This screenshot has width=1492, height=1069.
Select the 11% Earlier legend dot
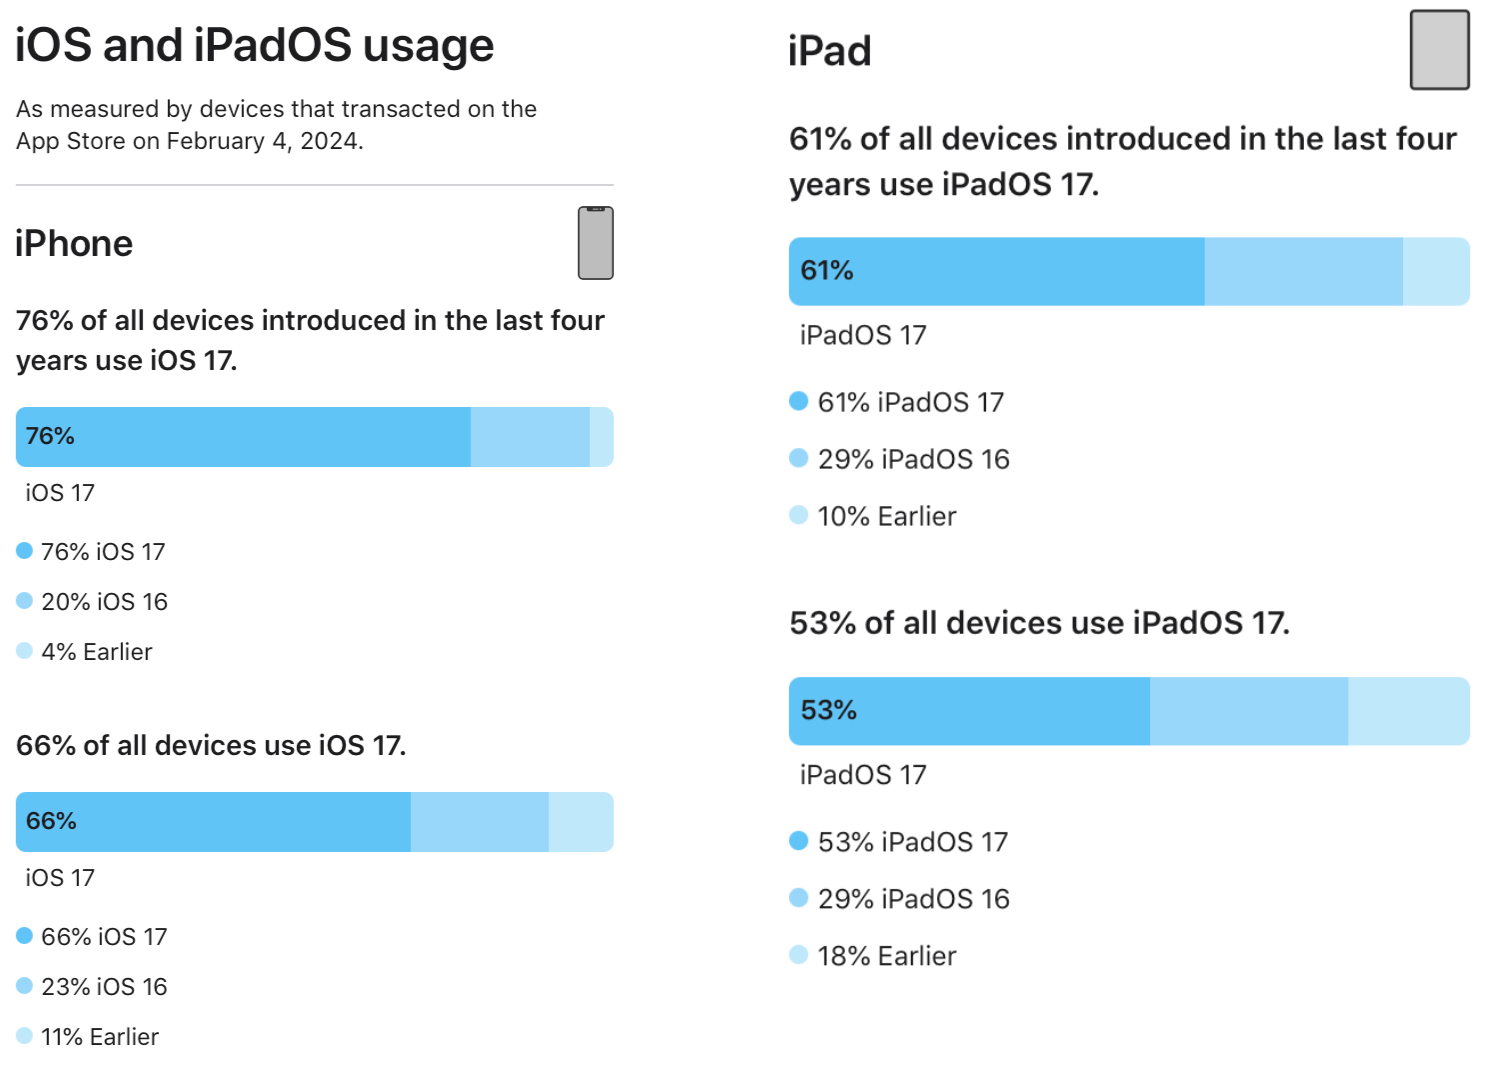(x=25, y=1036)
